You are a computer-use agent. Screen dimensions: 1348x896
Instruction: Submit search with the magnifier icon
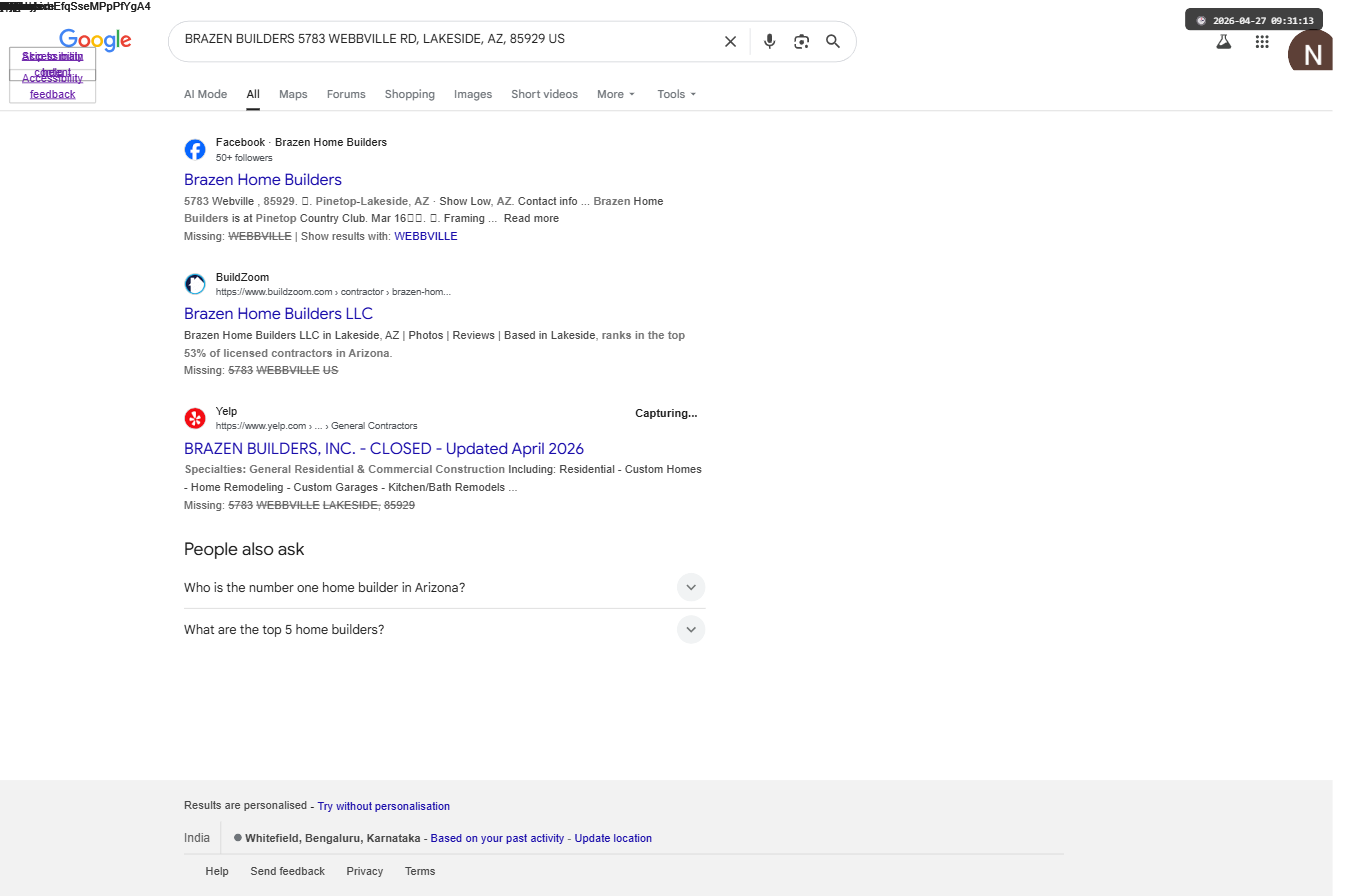click(833, 41)
